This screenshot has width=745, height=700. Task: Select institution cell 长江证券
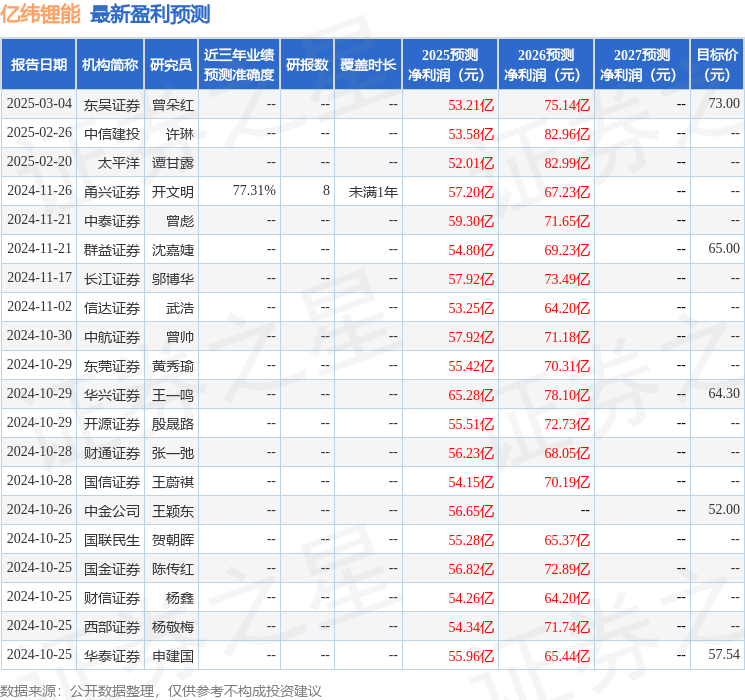[x=112, y=279]
